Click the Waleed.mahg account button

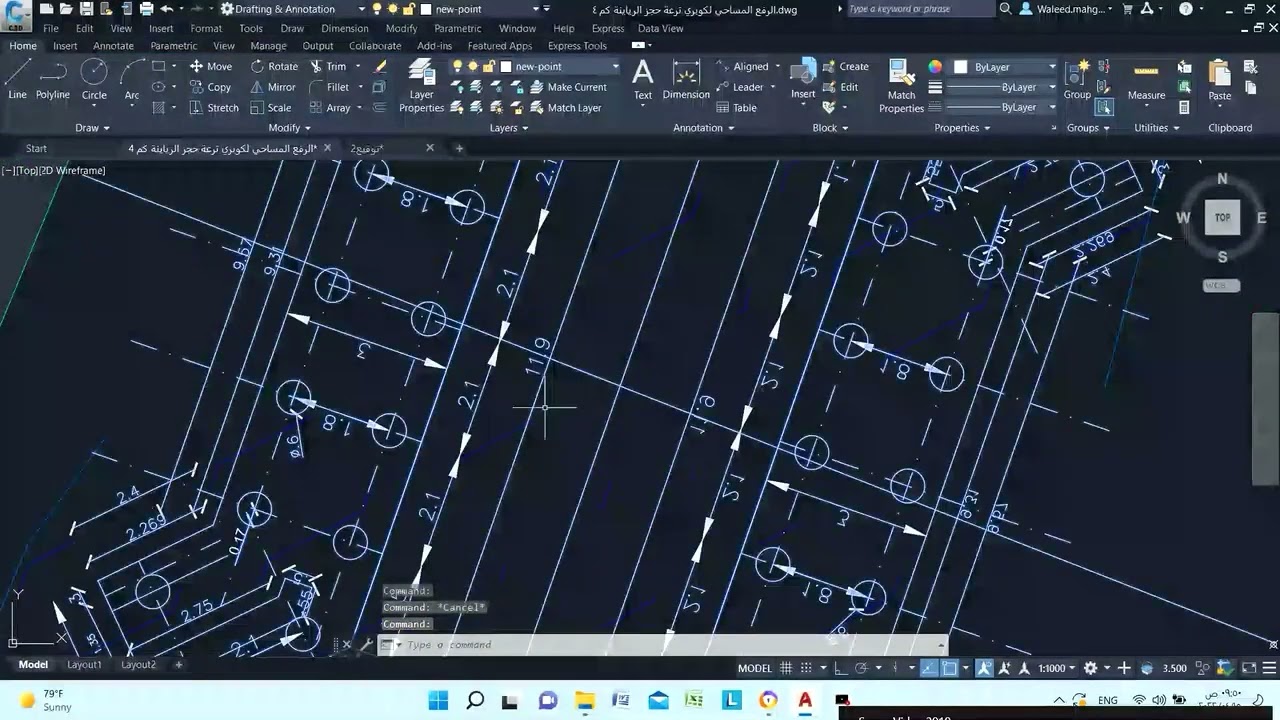point(1066,9)
